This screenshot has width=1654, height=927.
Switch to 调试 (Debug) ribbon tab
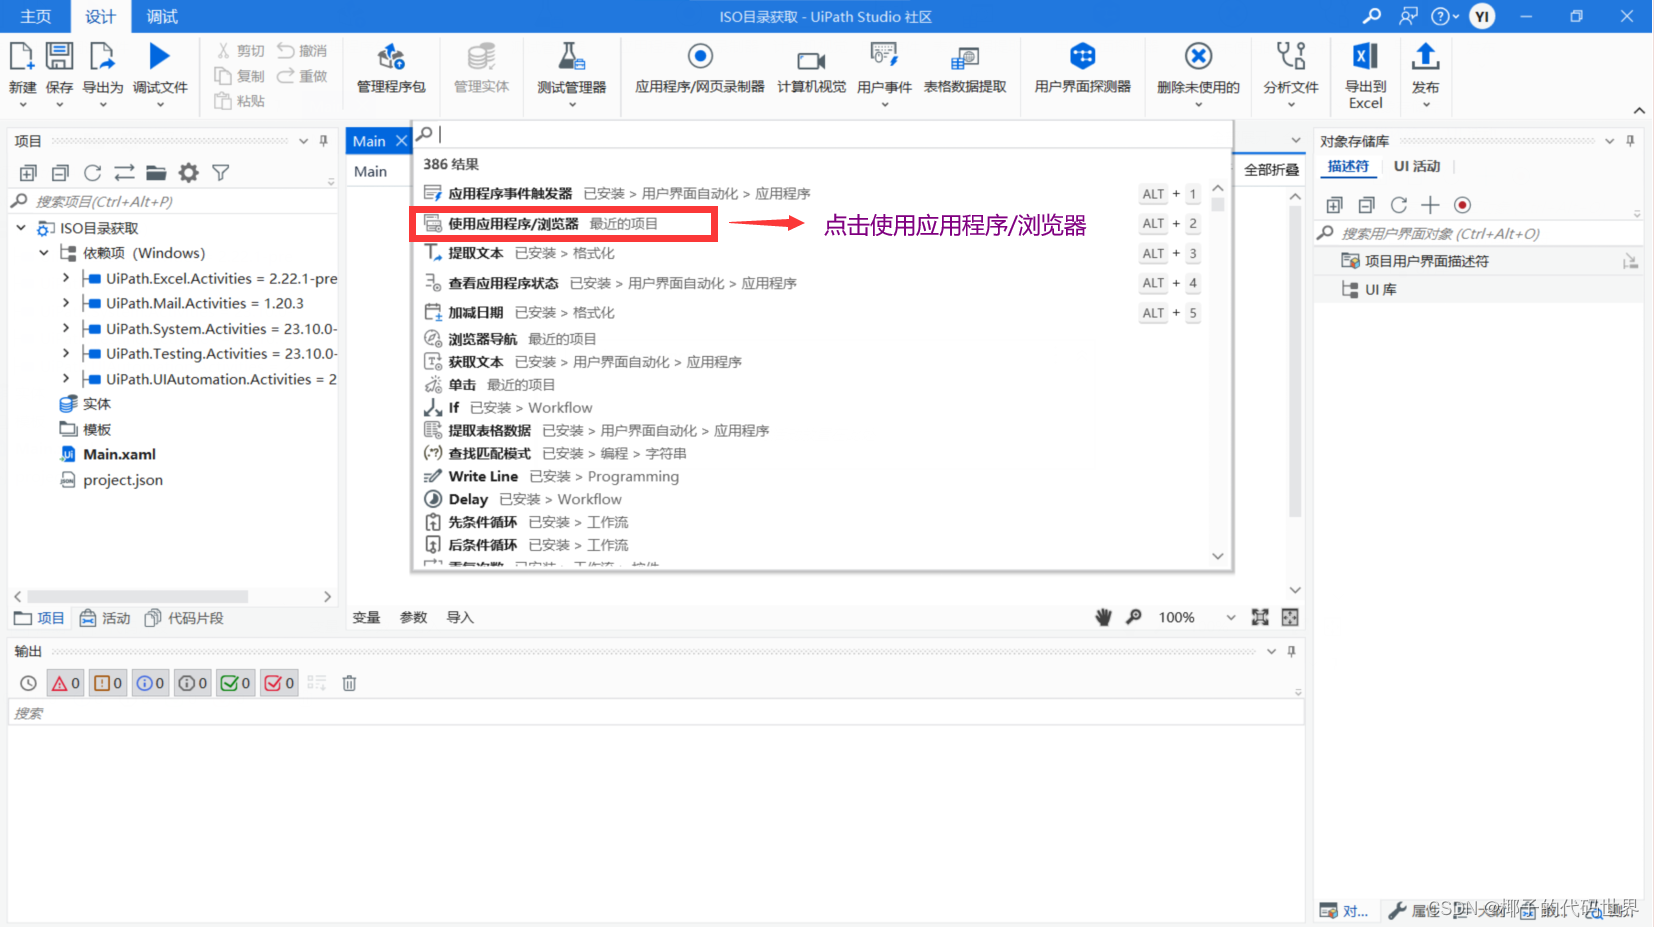pos(162,16)
